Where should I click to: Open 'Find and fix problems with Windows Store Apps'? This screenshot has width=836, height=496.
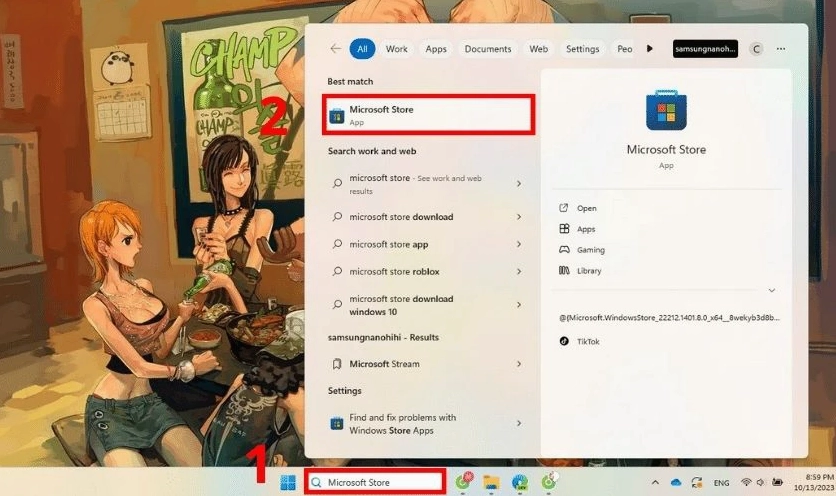(428, 424)
